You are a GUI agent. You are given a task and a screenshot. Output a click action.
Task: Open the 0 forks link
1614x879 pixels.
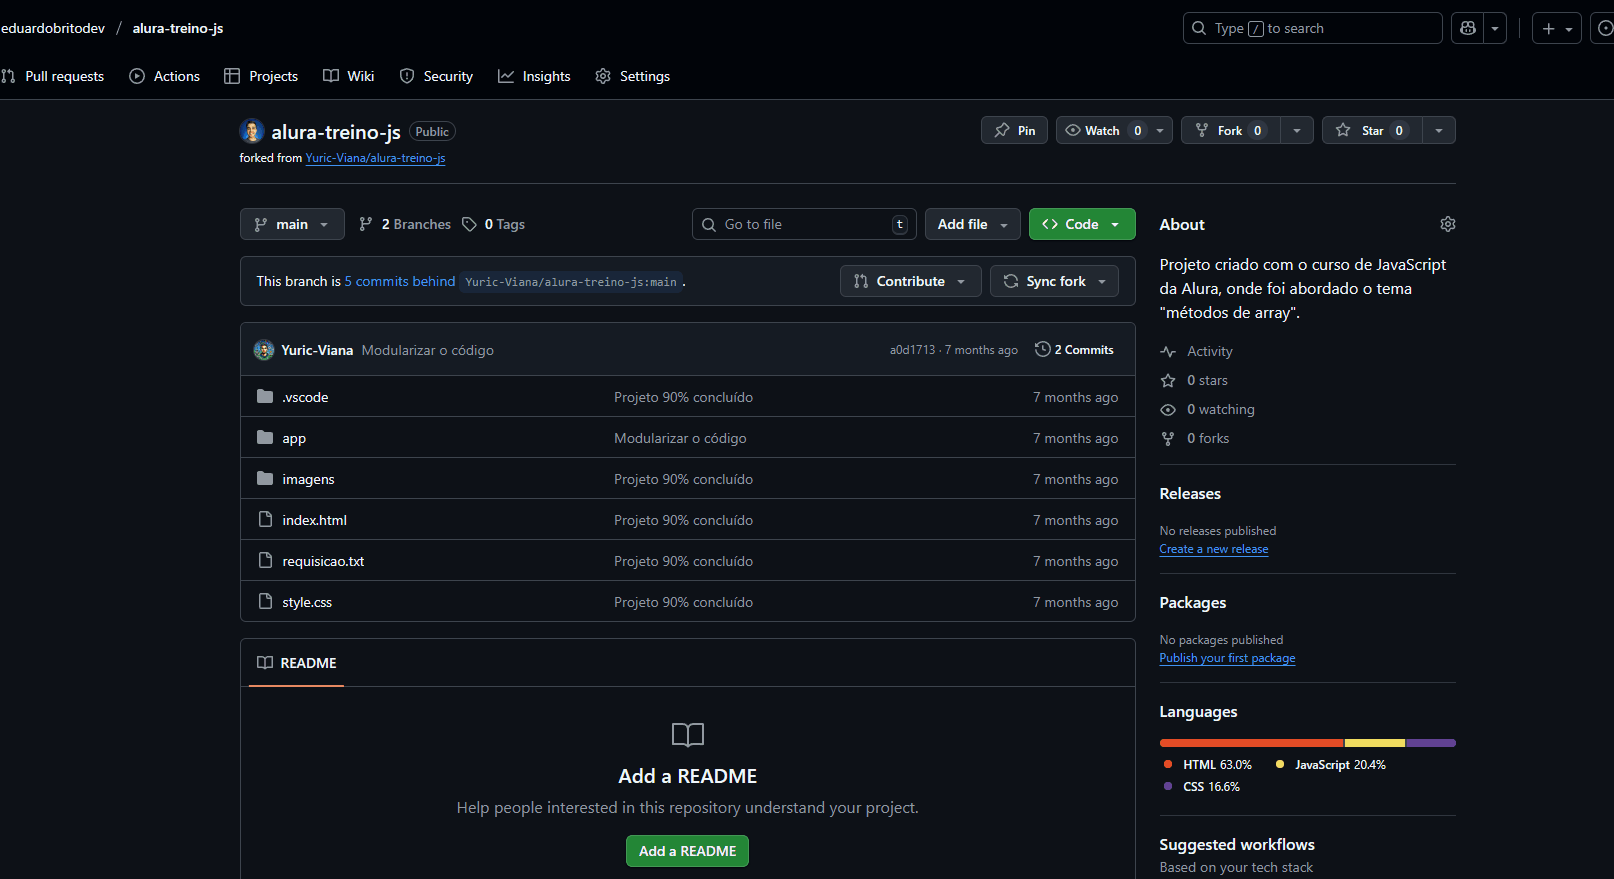[1195, 438]
